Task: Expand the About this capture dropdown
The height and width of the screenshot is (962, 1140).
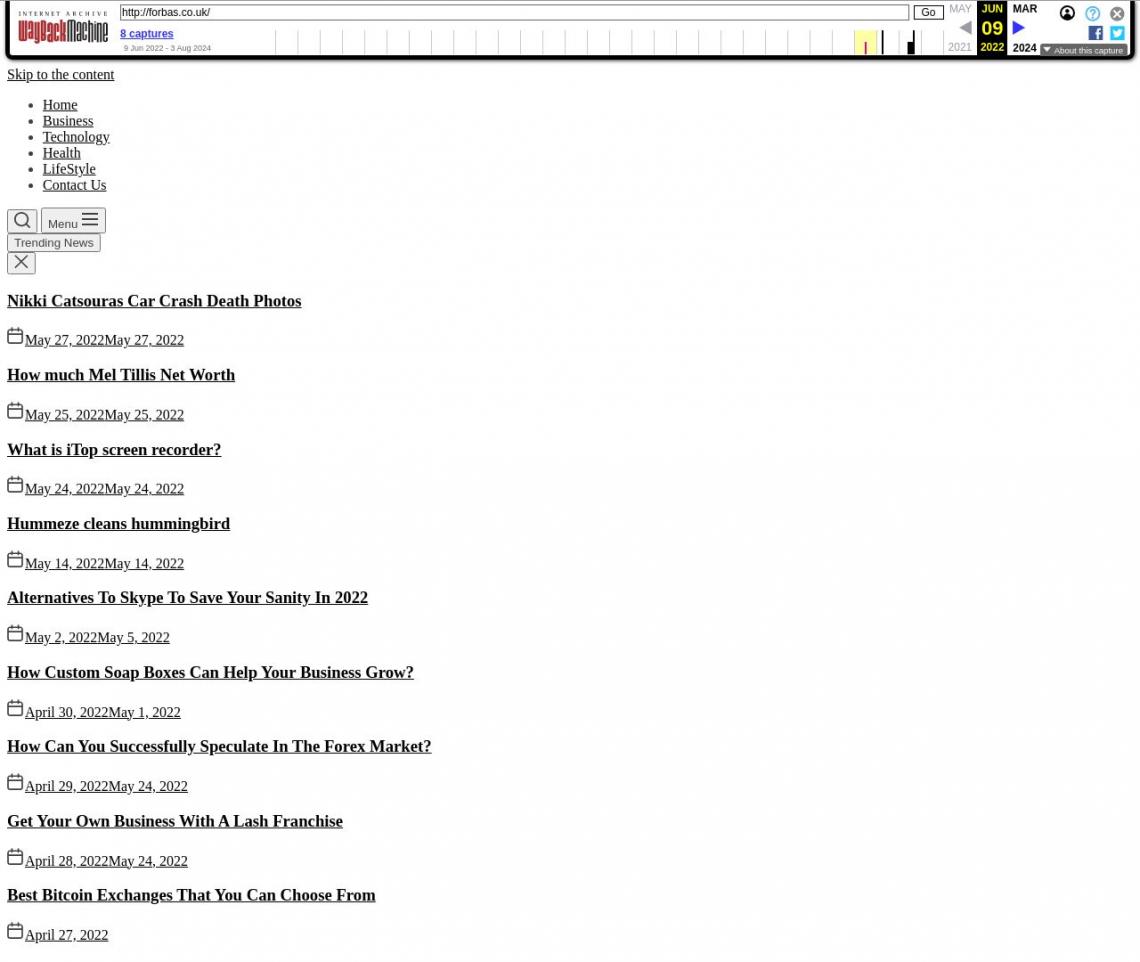Action: click(x=1083, y=50)
